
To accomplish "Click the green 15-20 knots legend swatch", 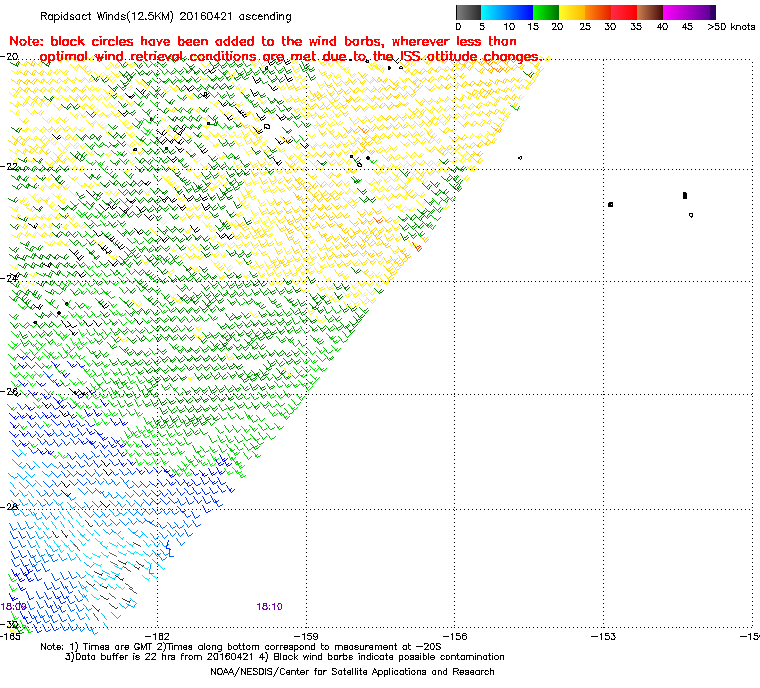I will 546,12.
